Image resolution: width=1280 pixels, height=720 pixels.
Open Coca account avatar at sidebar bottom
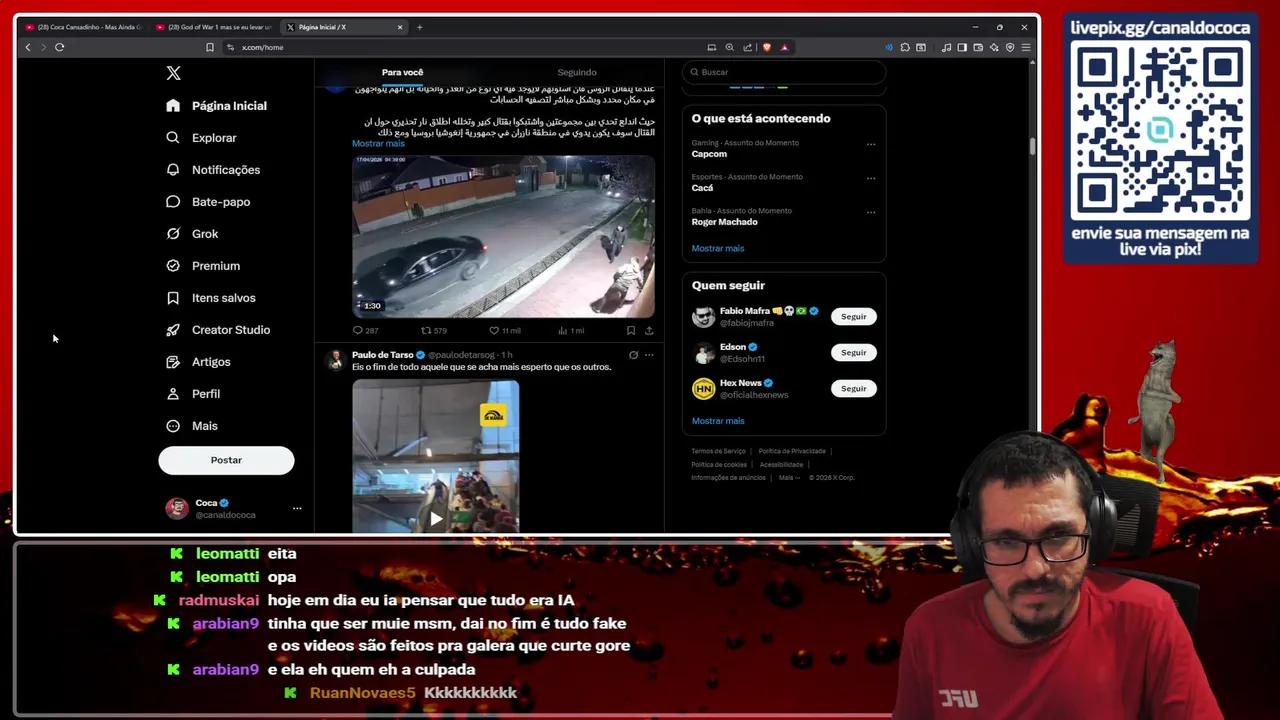[177, 509]
